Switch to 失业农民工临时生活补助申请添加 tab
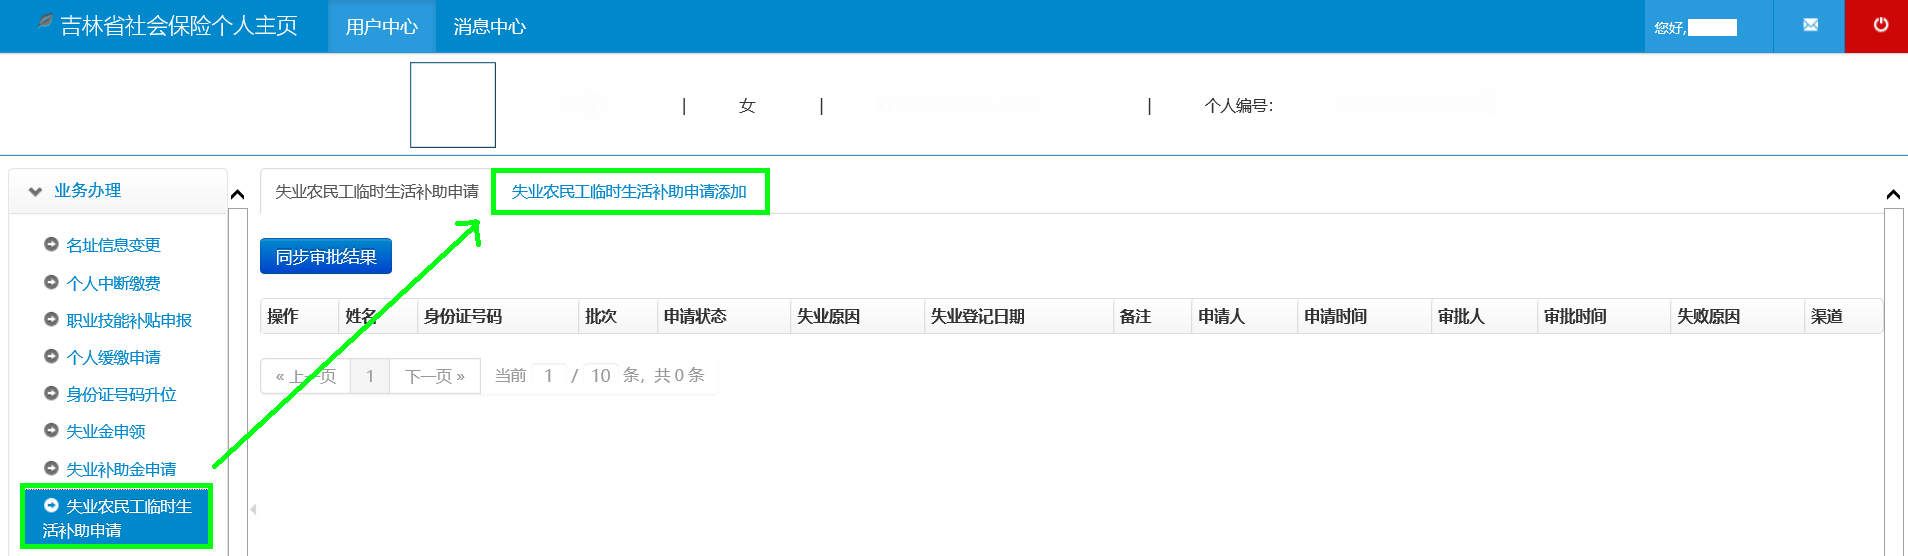 [x=629, y=191]
